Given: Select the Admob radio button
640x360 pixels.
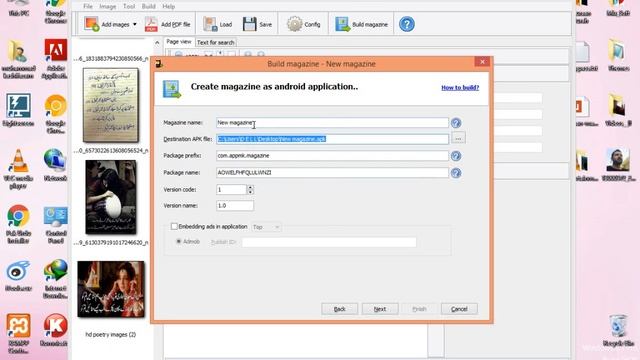Looking at the screenshot, I should (178, 242).
